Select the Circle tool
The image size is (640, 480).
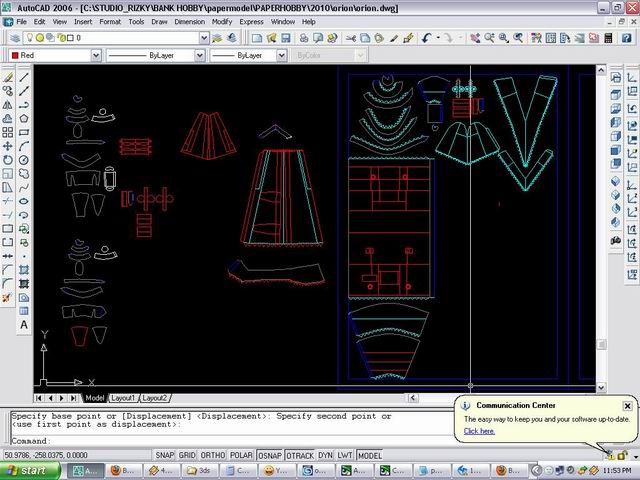point(24,160)
